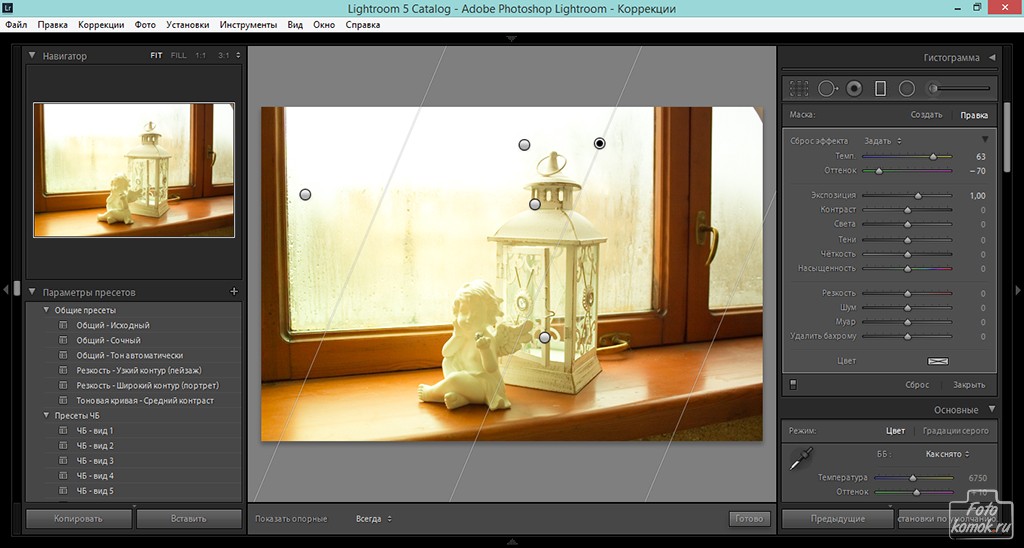The width and height of the screenshot is (1024, 548).
Task: Open the Инструменты menu
Action: pos(248,25)
